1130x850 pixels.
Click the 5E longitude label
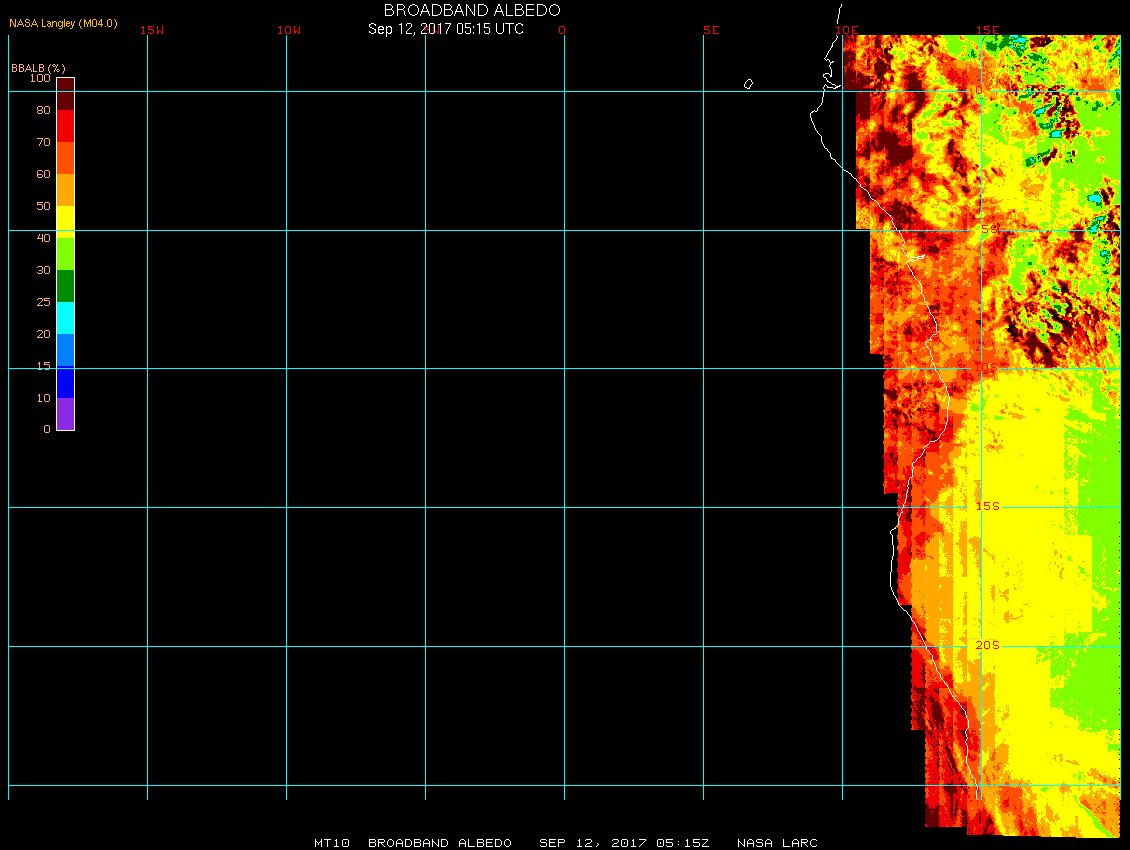click(711, 30)
